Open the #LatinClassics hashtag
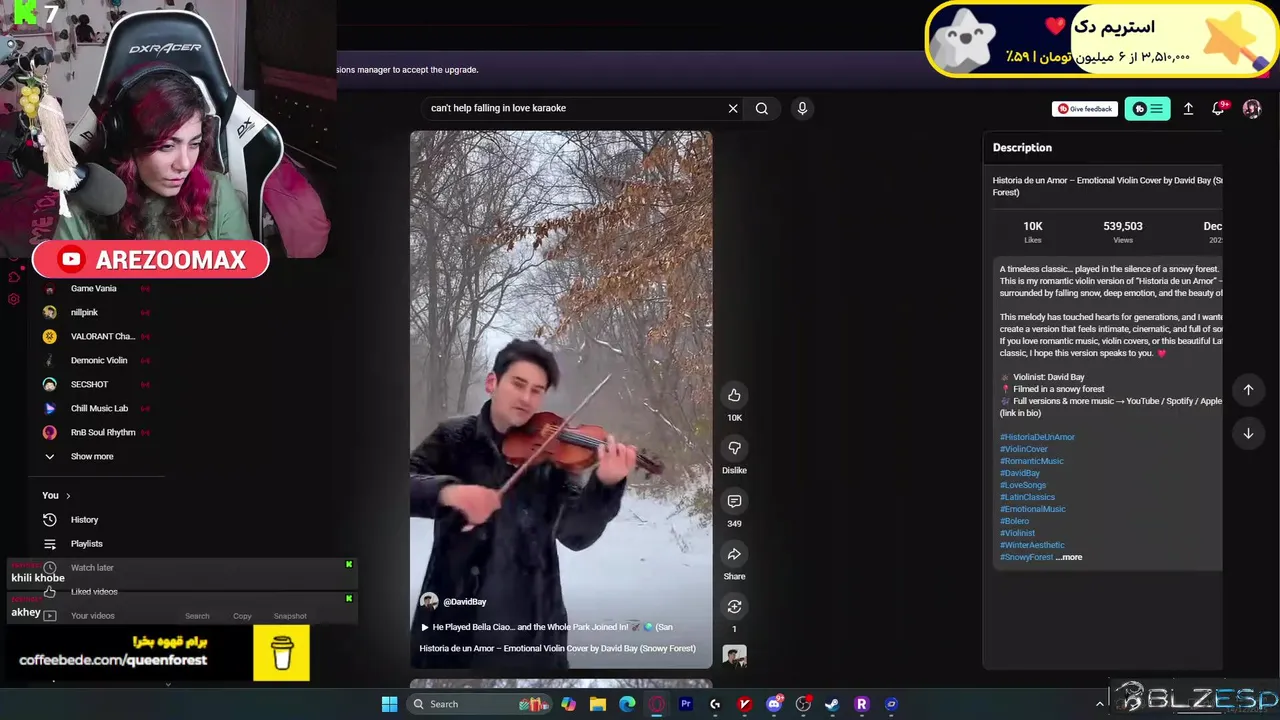 pyautogui.click(x=1027, y=497)
